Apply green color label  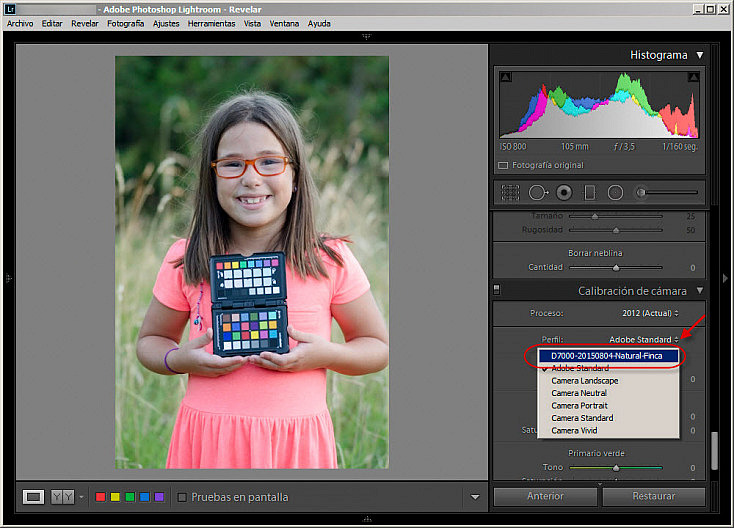[130, 497]
